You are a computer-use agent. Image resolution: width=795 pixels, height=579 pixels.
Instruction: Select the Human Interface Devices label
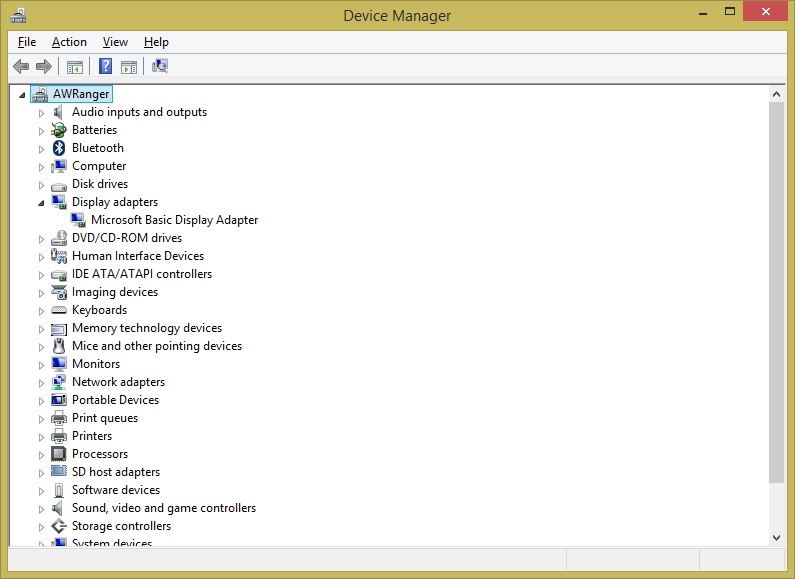click(x=138, y=256)
